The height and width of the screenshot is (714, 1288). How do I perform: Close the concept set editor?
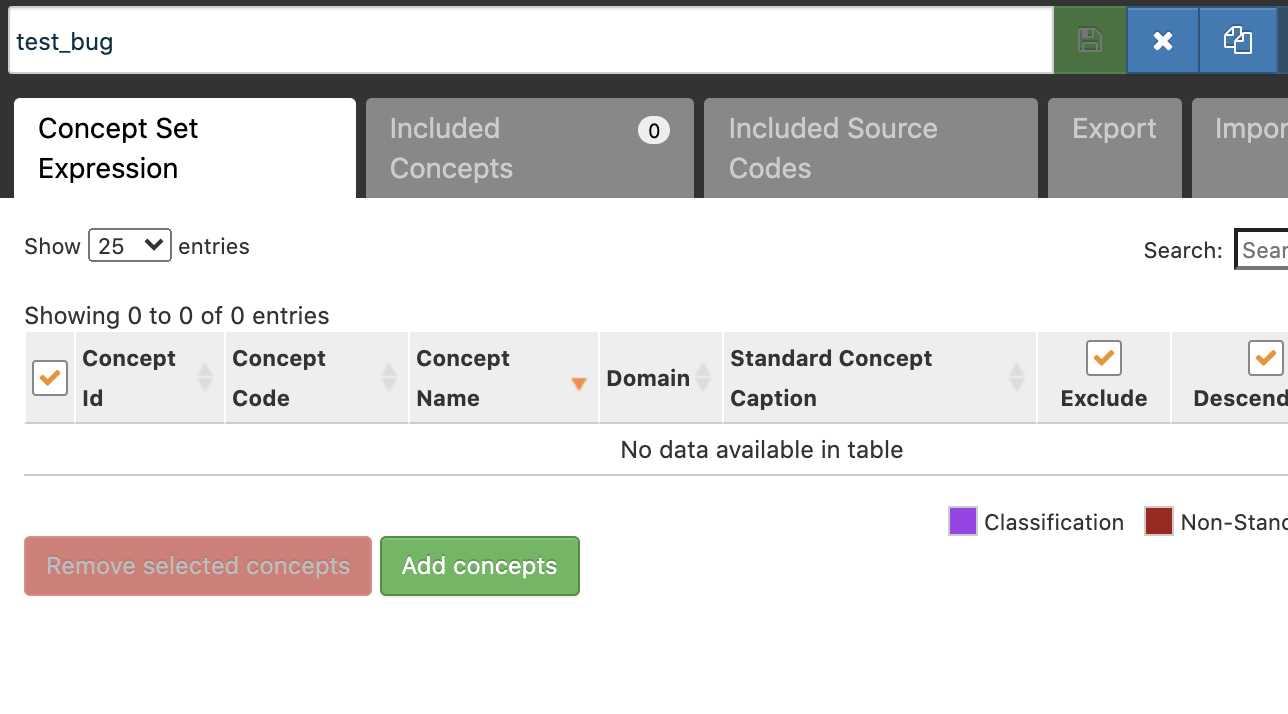[1162, 40]
